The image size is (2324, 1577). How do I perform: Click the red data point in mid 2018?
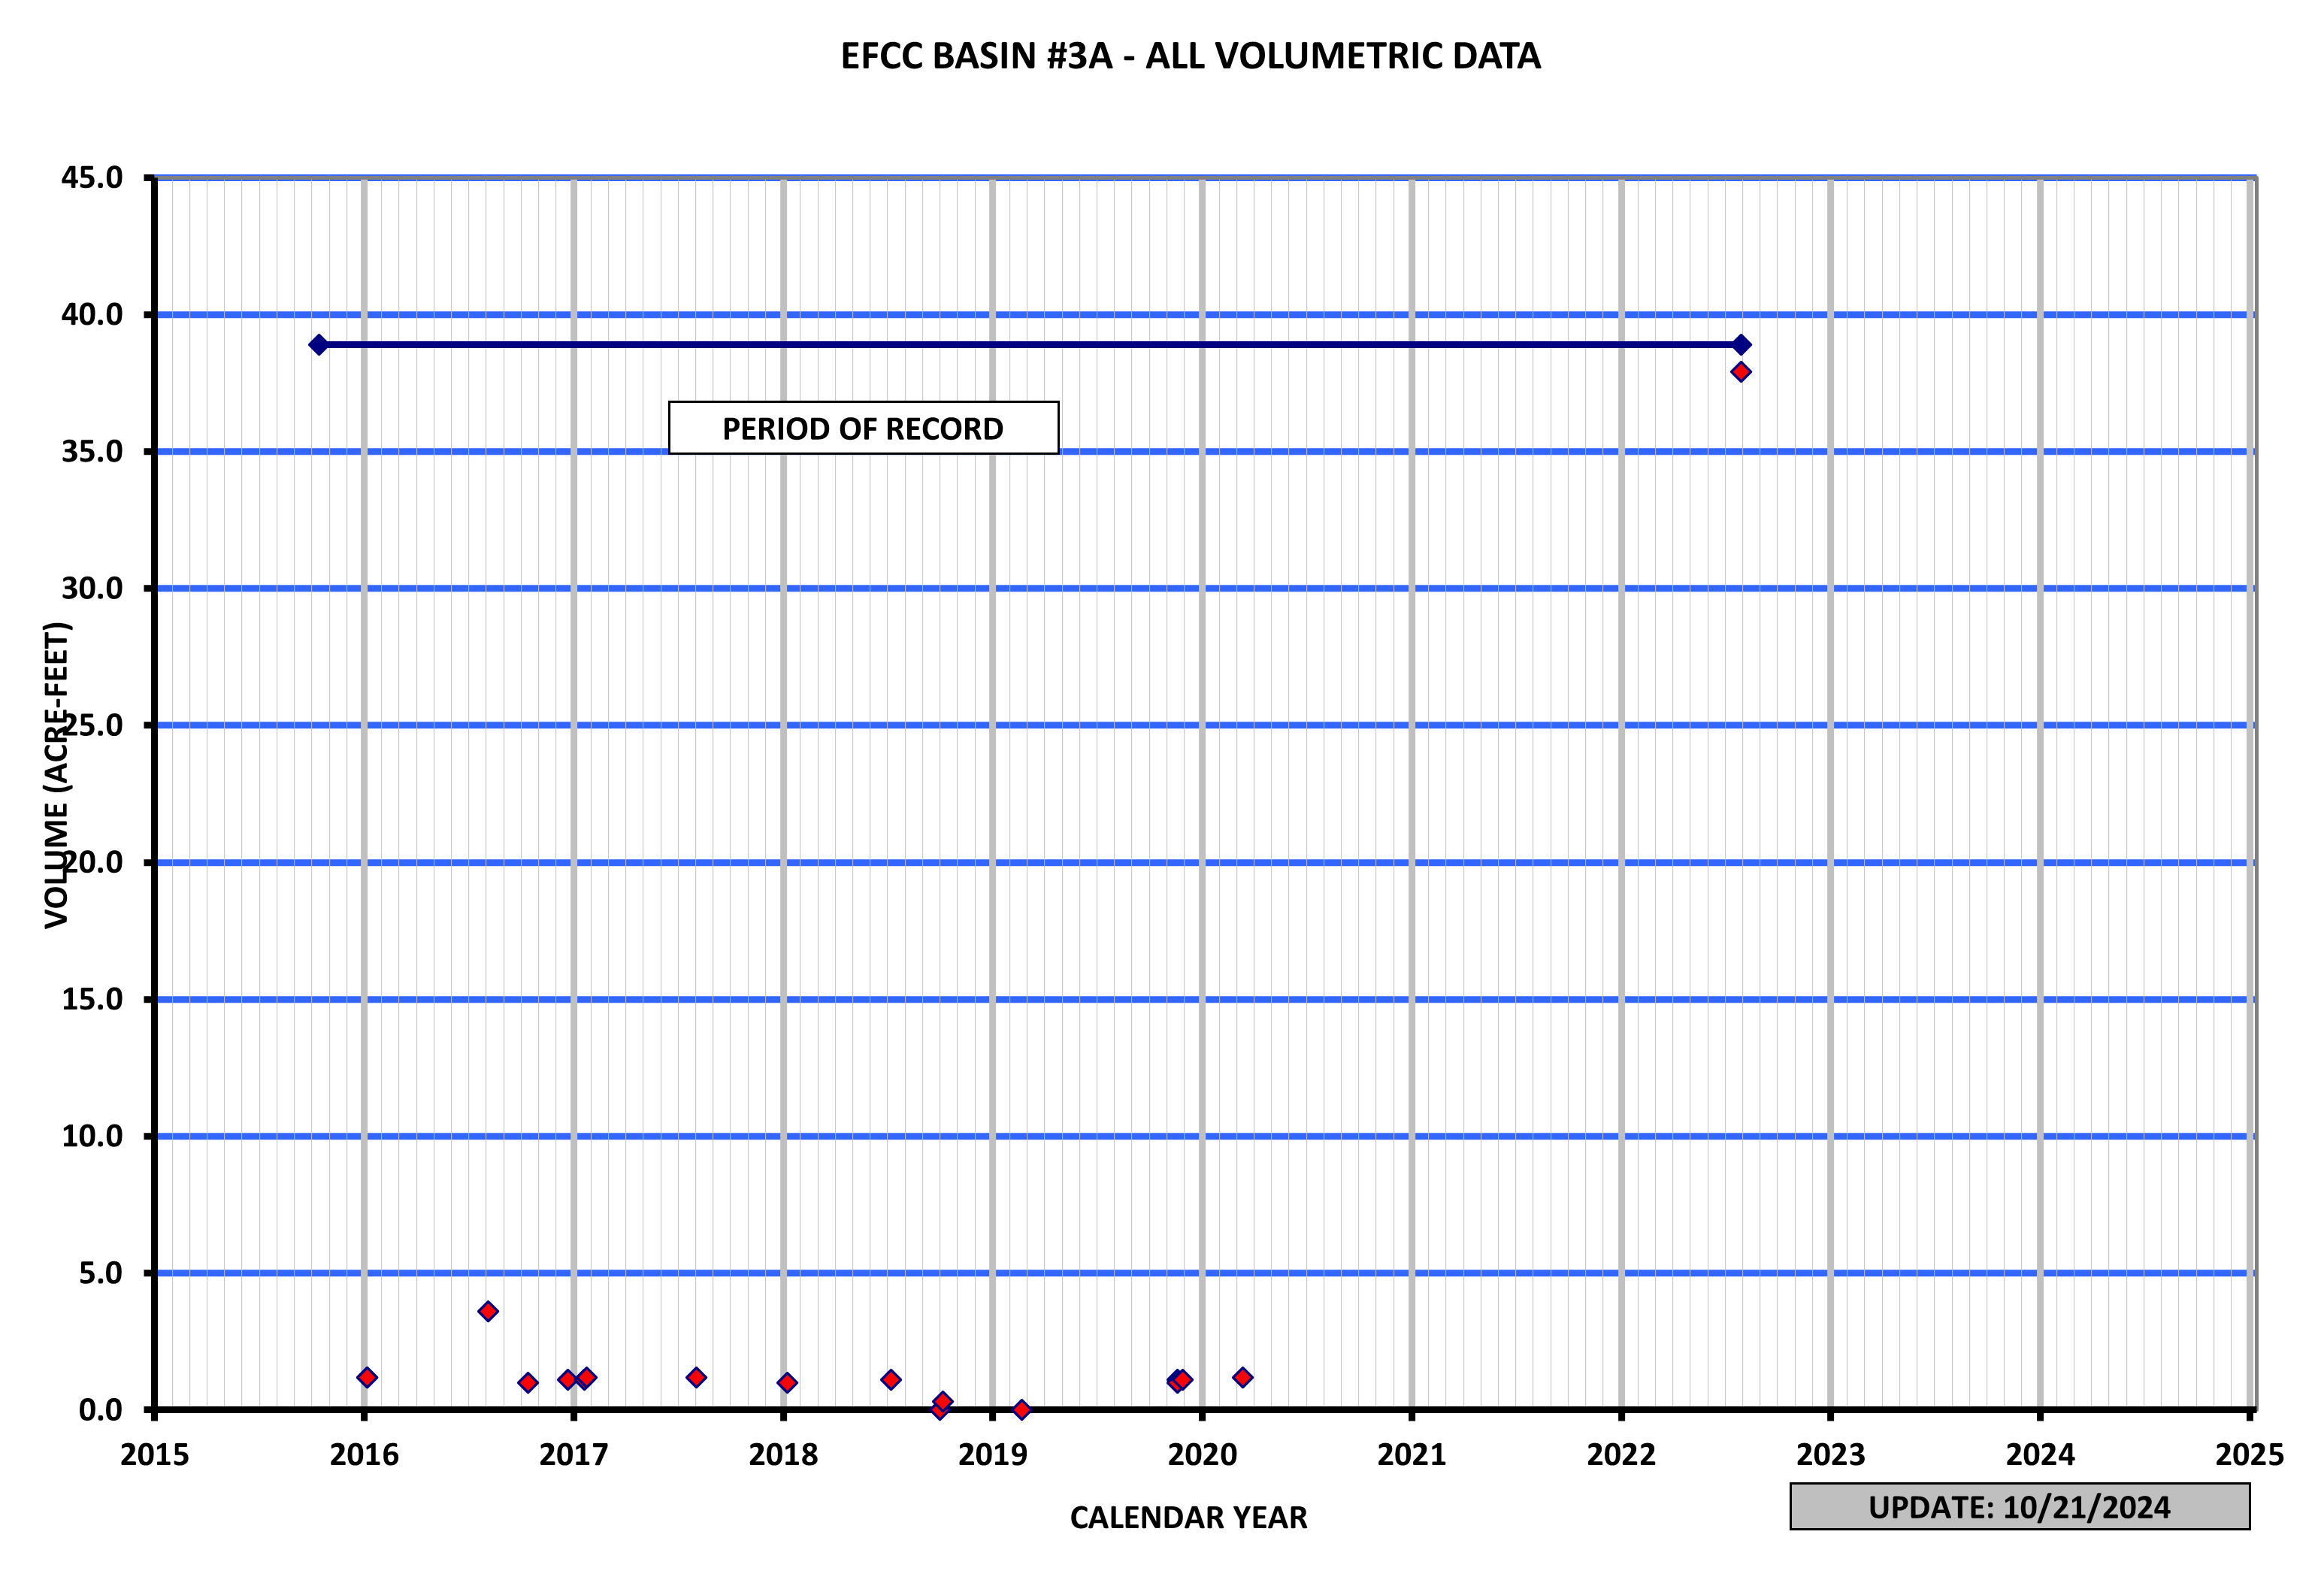(x=891, y=1379)
